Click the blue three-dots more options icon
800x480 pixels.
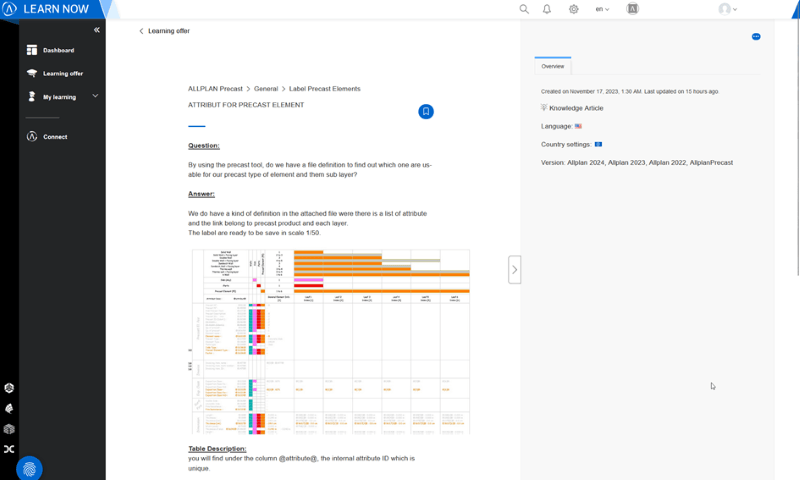(x=756, y=37)
